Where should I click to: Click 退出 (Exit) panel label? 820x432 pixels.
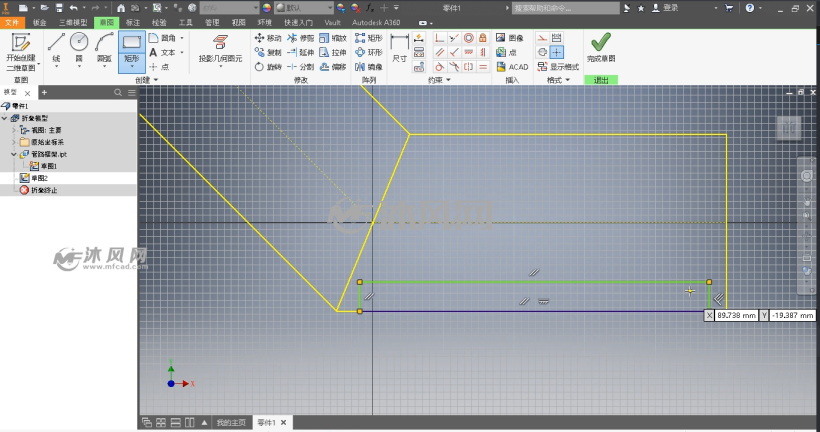(x=601, y=80)
